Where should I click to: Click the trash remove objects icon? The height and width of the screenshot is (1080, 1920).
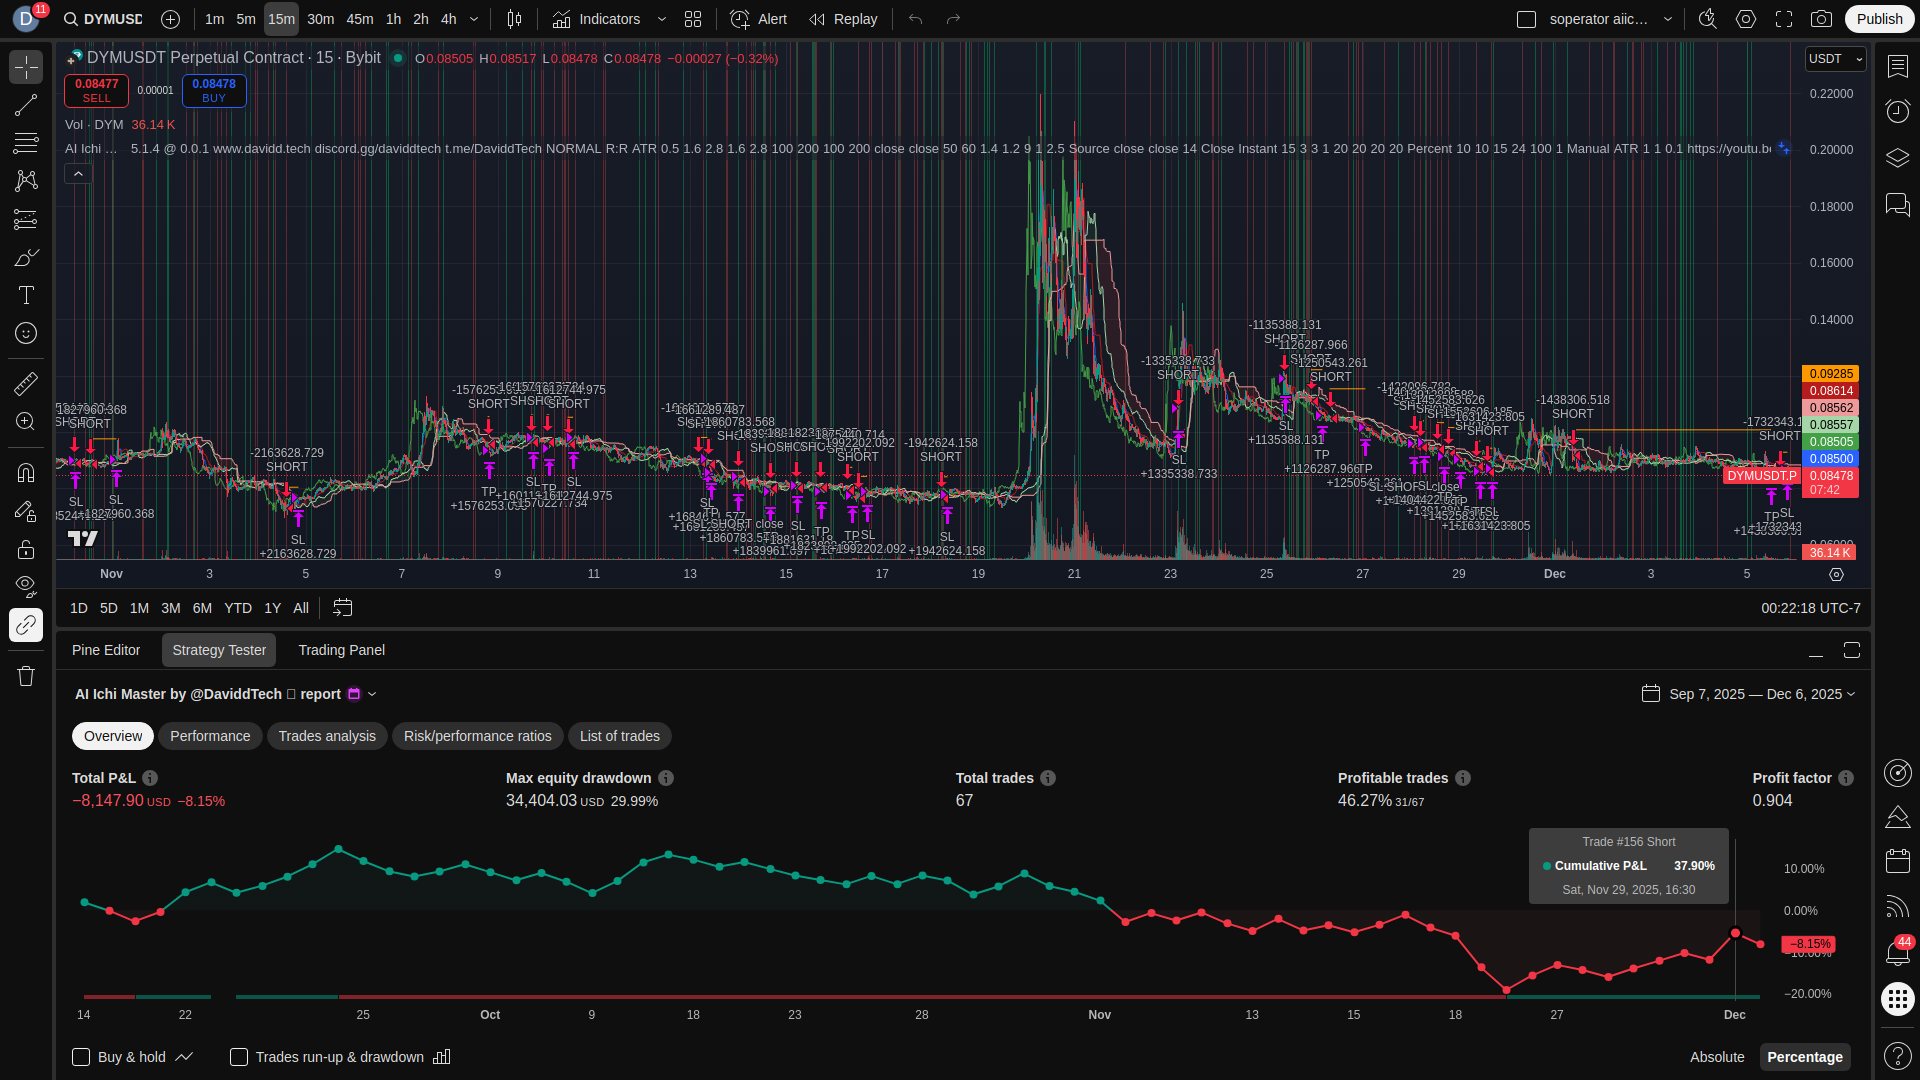pyautogui.click(x=26, y=677)
